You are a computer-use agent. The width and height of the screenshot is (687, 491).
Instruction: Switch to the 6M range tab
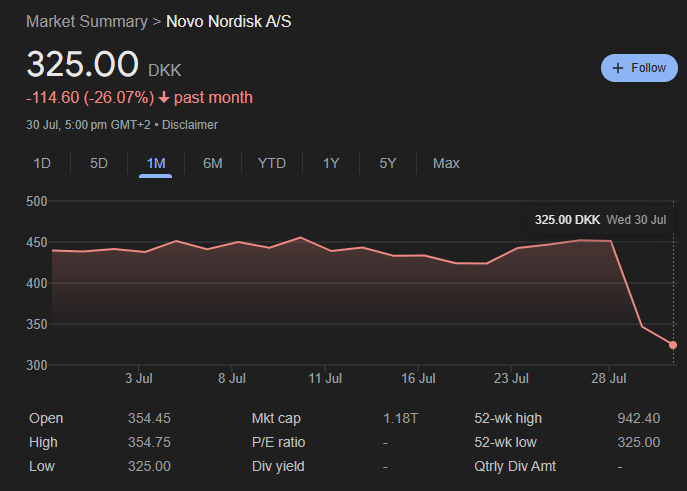tap(212, 163)
